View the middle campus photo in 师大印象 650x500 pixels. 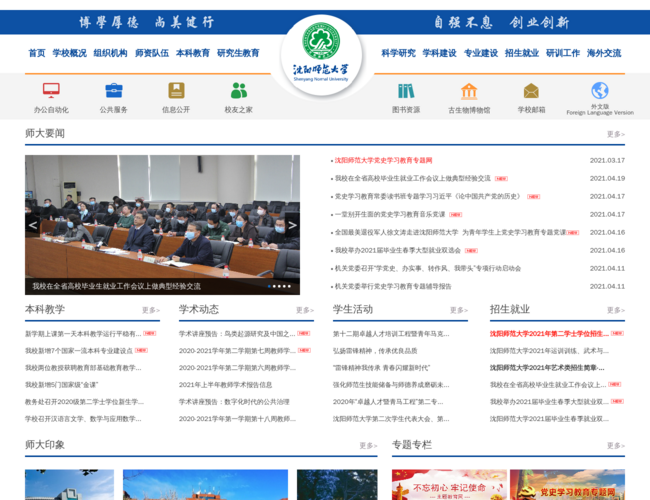(x=205, y=485)
